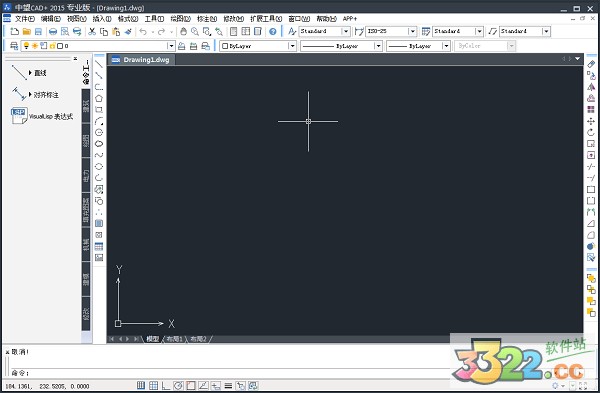Open the ISO-25 dimension style dropdown
600x393 pixels.
click(x=412, y=31)
